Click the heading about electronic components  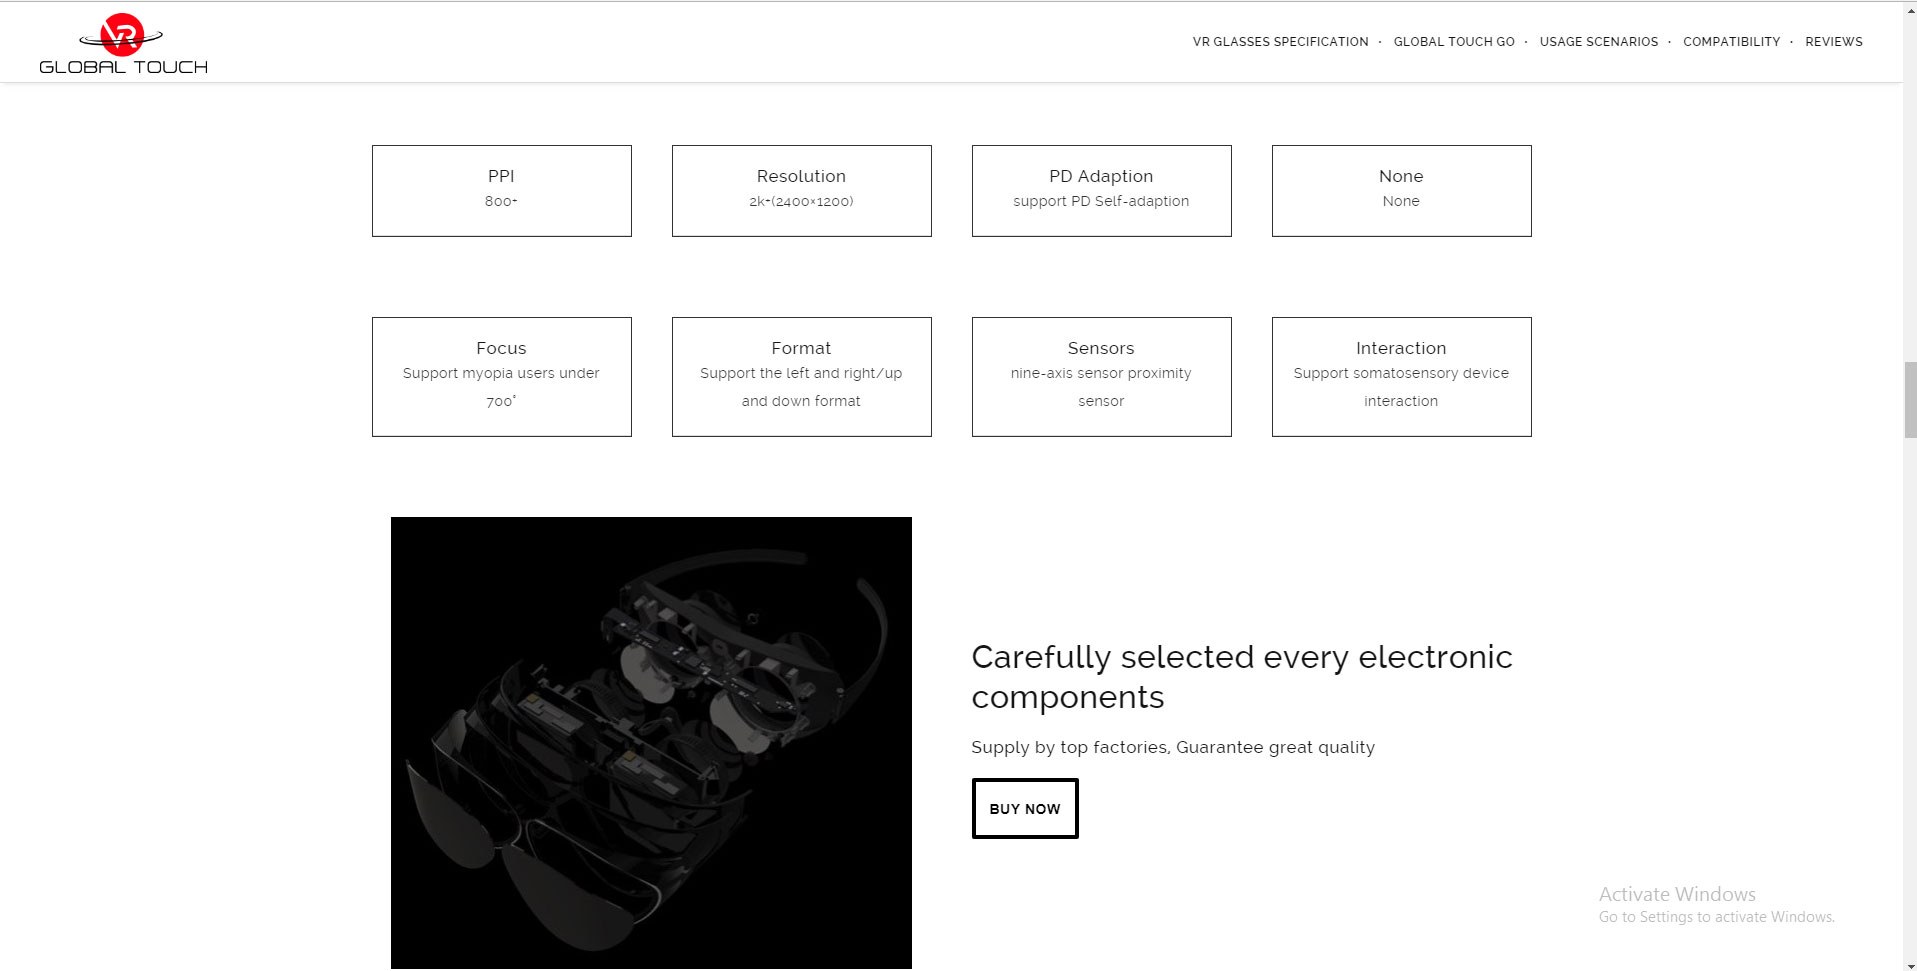coord(1242,676)
